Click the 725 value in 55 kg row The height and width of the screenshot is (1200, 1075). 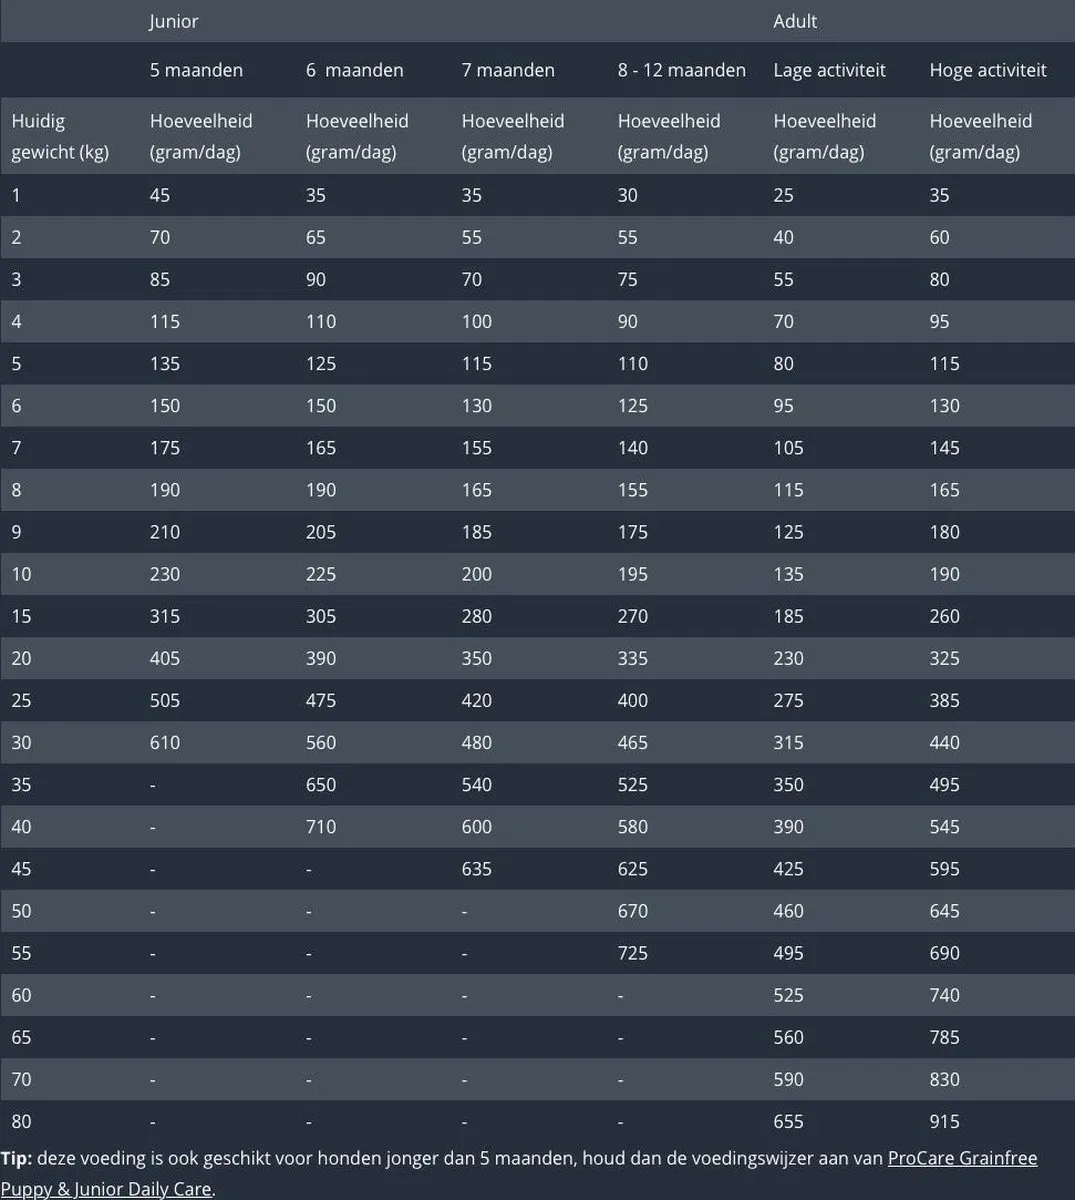click(633, 952)
